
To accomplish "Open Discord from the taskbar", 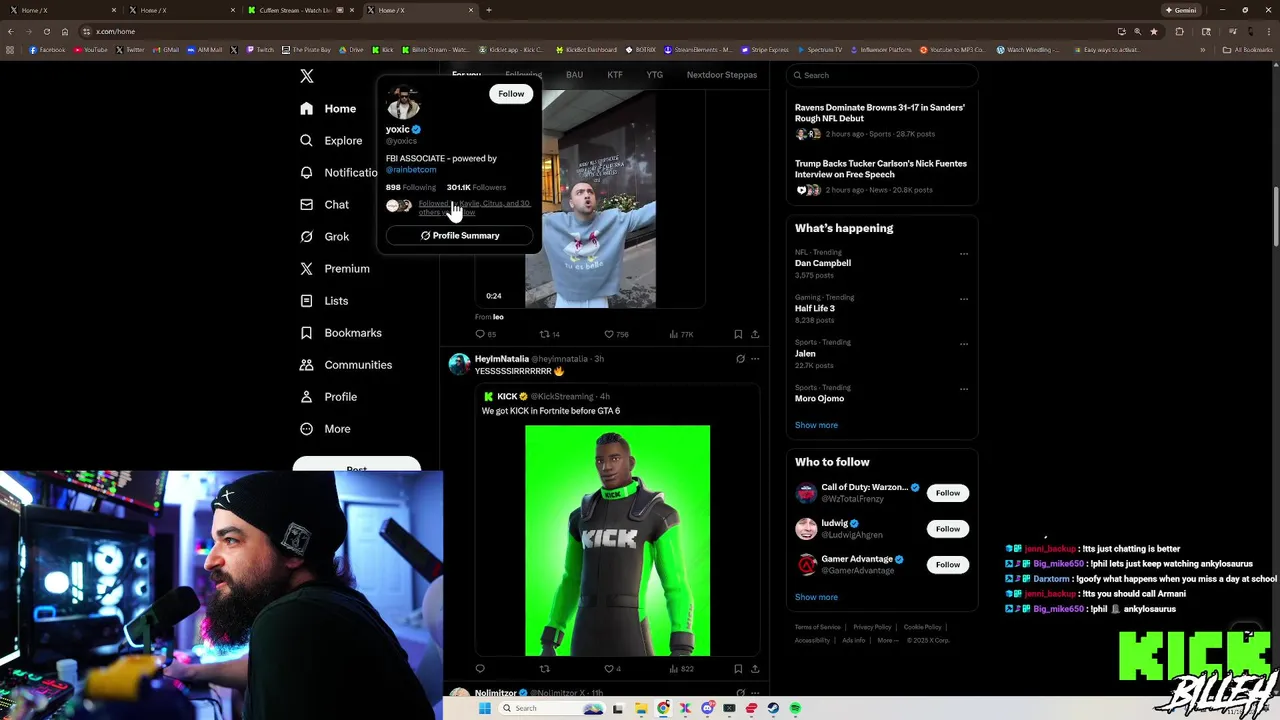I will click(707, 708).
